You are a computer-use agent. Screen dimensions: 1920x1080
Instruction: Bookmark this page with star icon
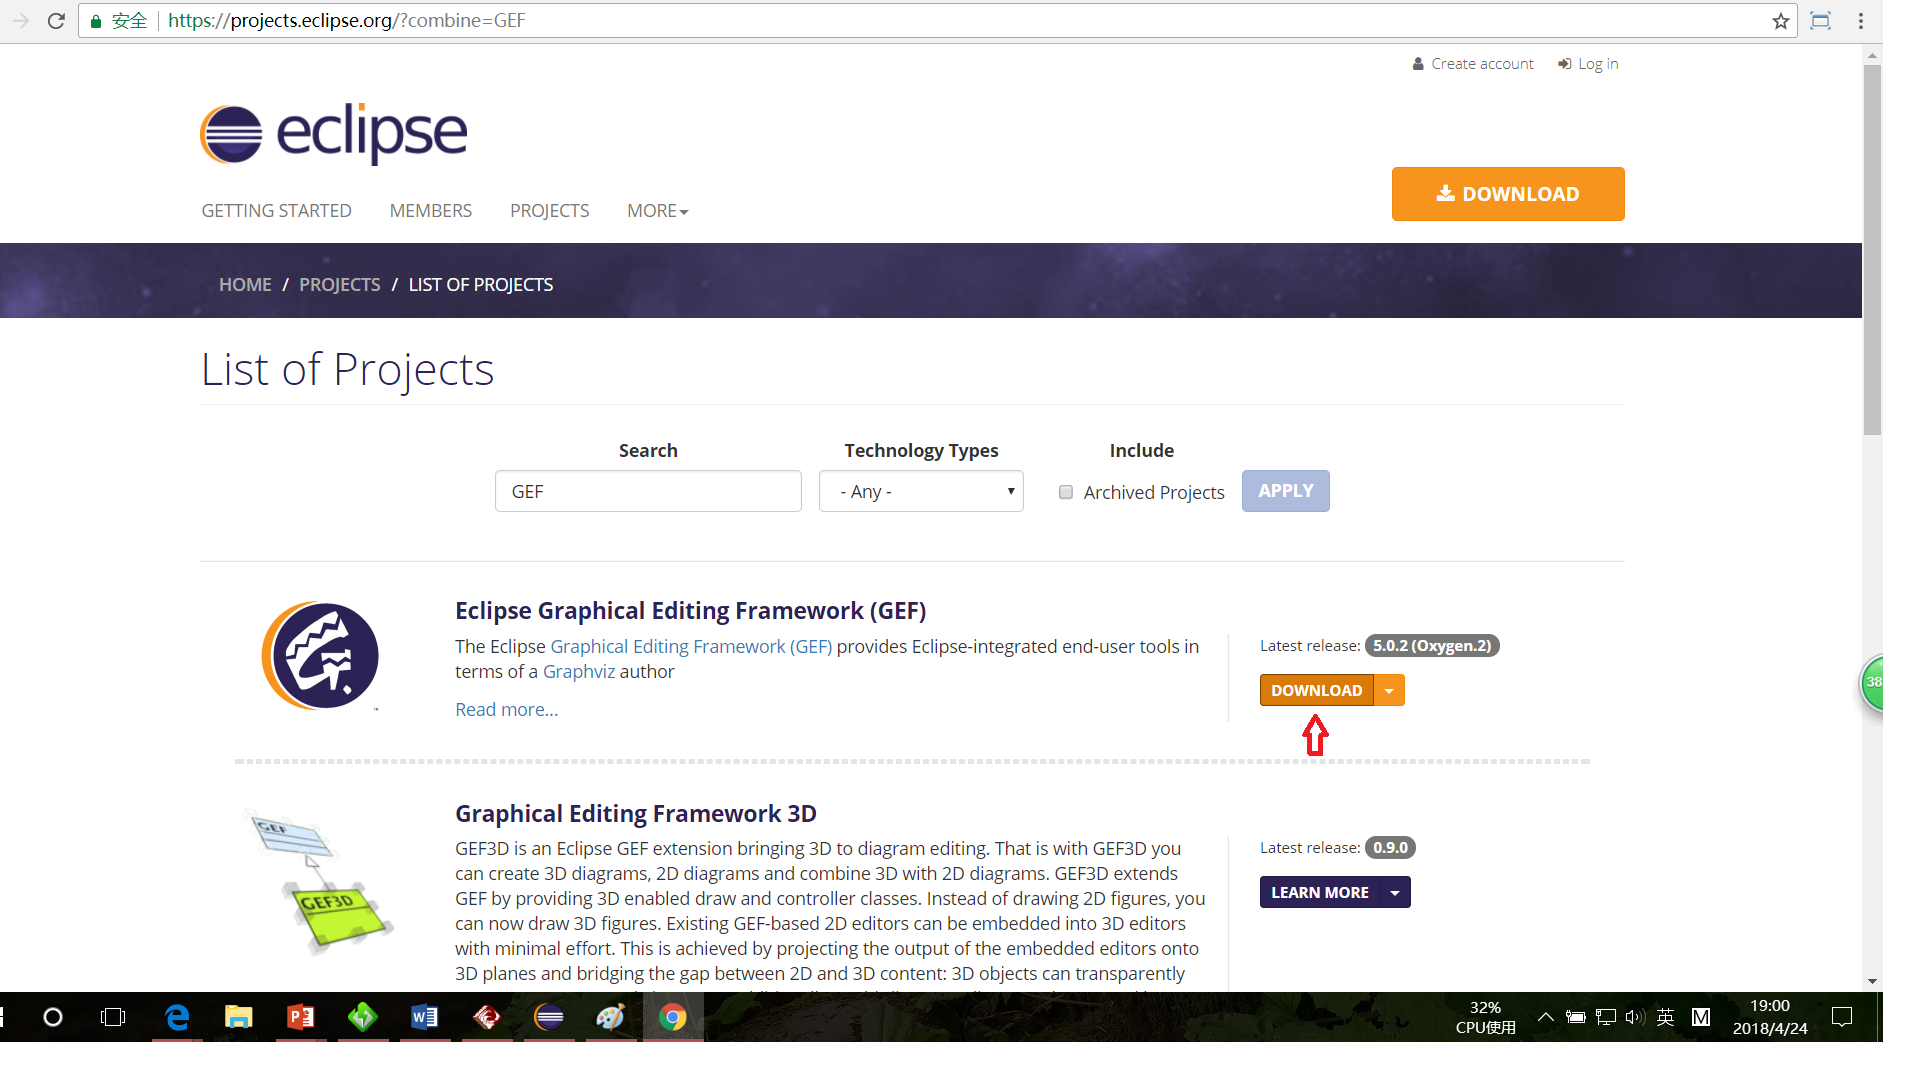[1781, 21]
